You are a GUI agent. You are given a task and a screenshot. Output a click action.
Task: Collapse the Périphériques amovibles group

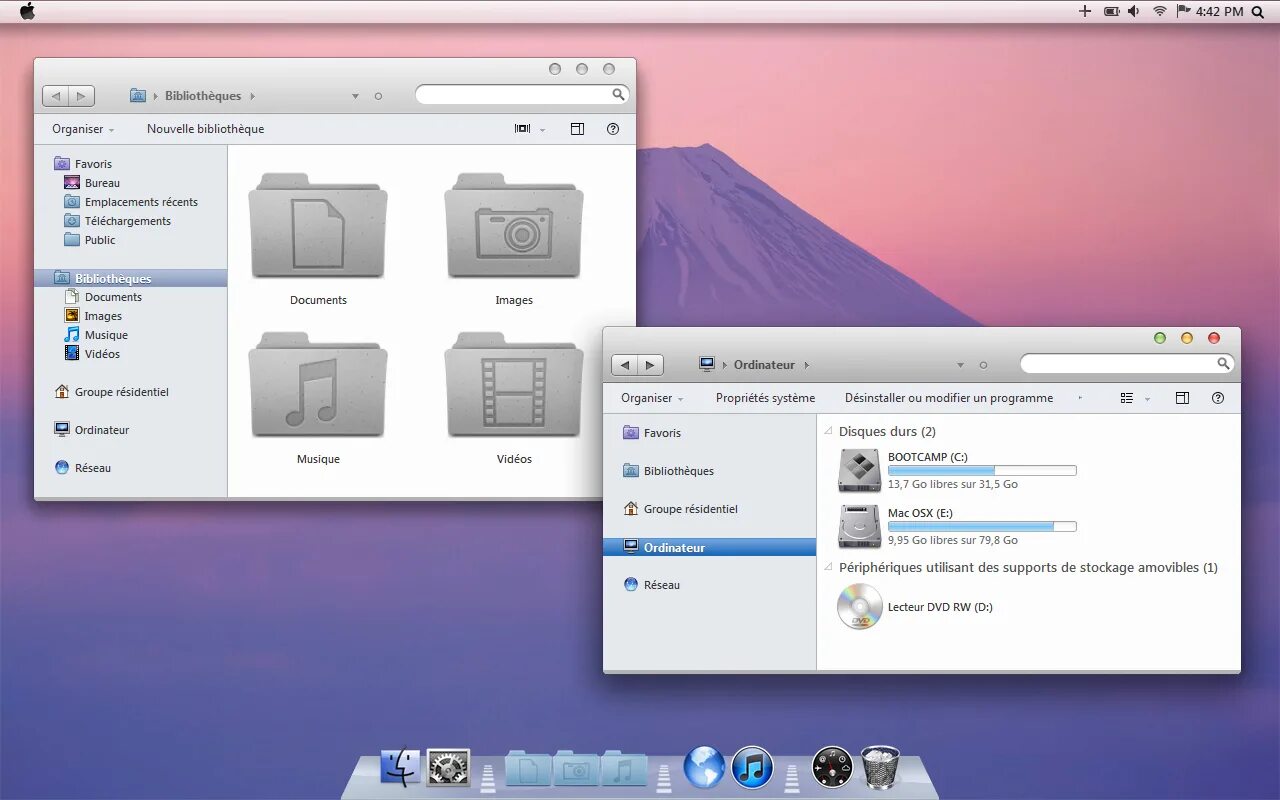click(x=829, y=567)
